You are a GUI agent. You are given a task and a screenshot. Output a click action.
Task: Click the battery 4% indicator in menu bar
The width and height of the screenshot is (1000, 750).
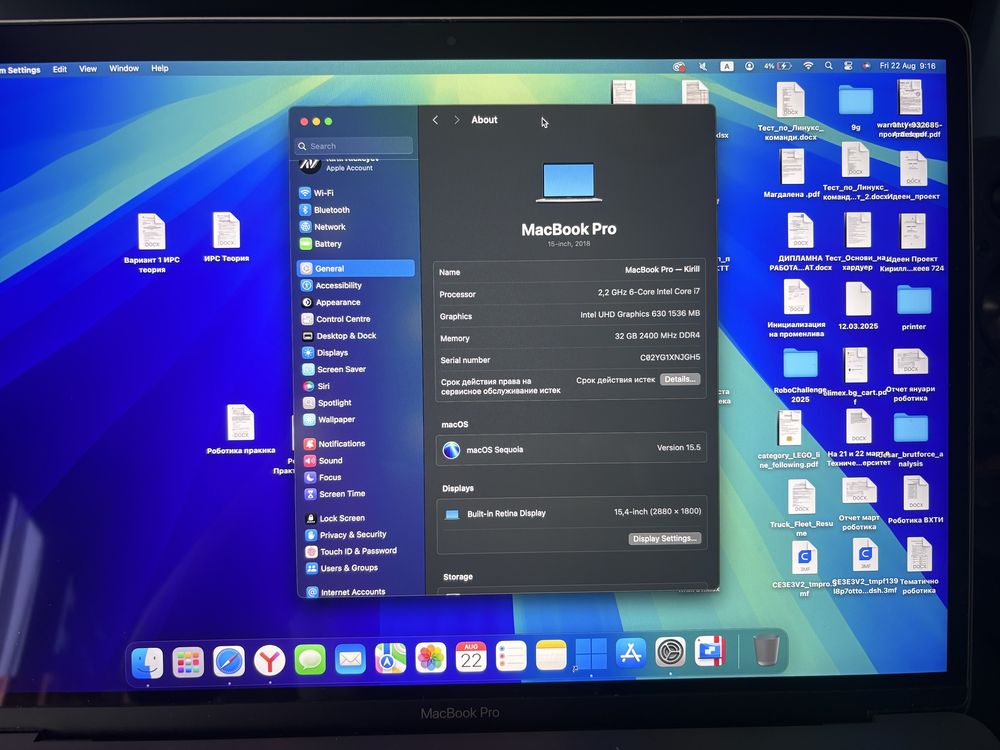[777, 66]
